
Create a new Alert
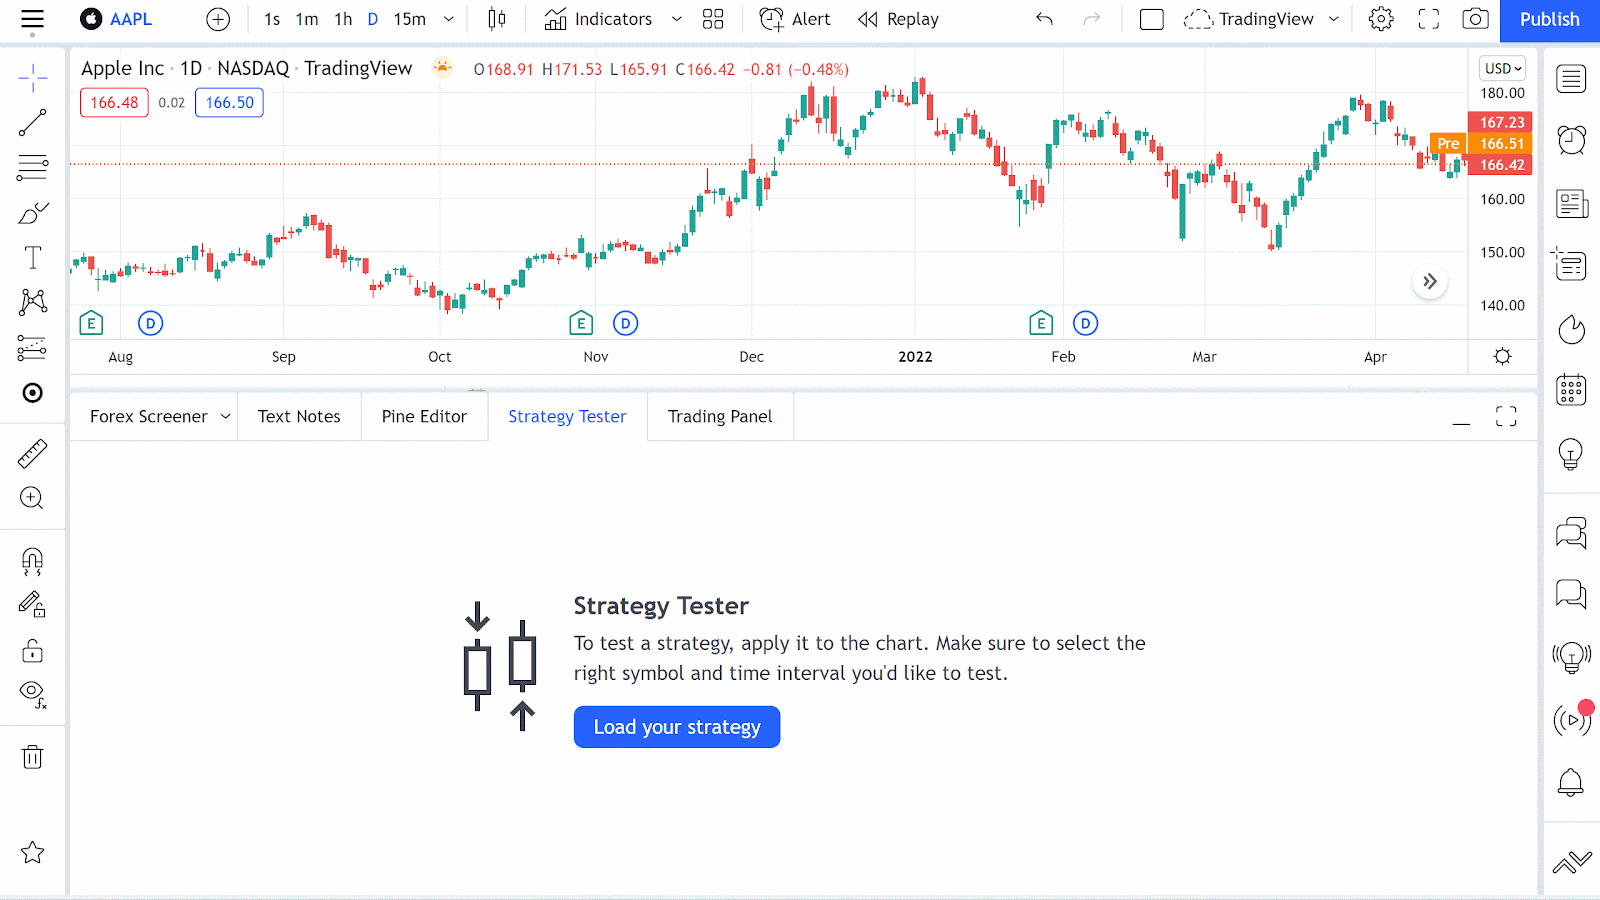point(795,19)
